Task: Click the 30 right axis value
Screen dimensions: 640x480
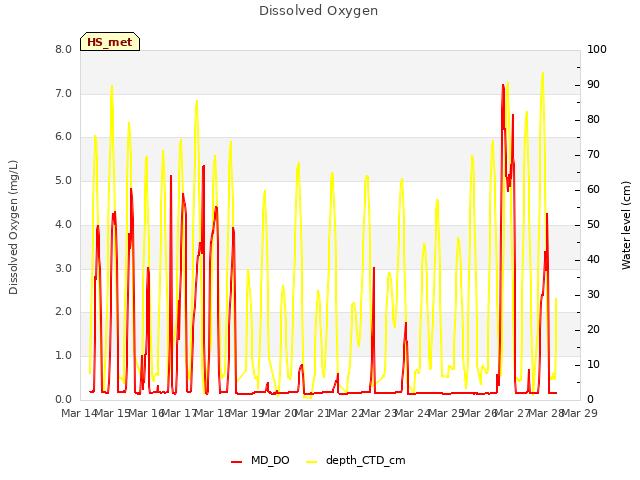Action: (593, 294)
